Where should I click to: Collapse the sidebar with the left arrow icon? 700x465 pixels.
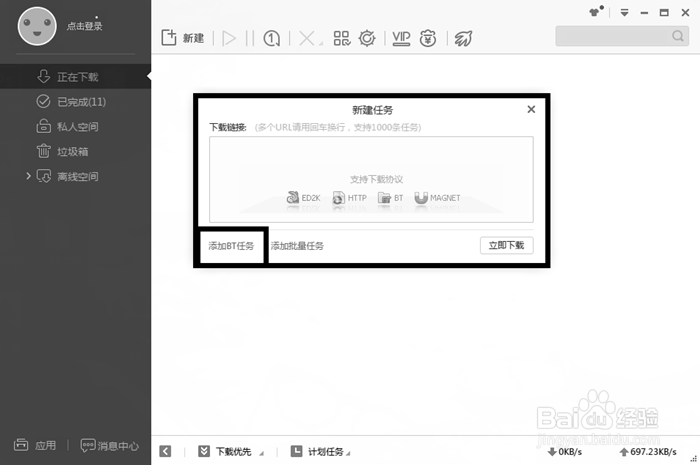[165, 451]
